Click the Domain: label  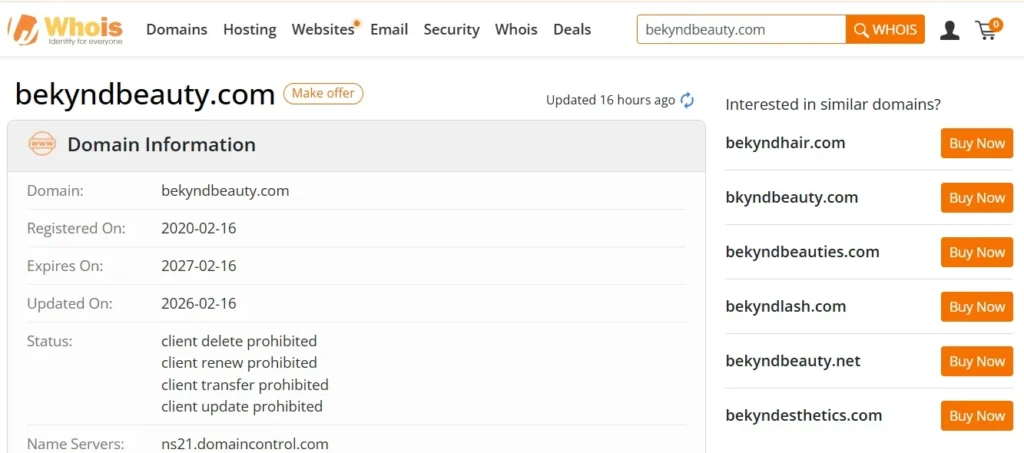coord(56,191)
